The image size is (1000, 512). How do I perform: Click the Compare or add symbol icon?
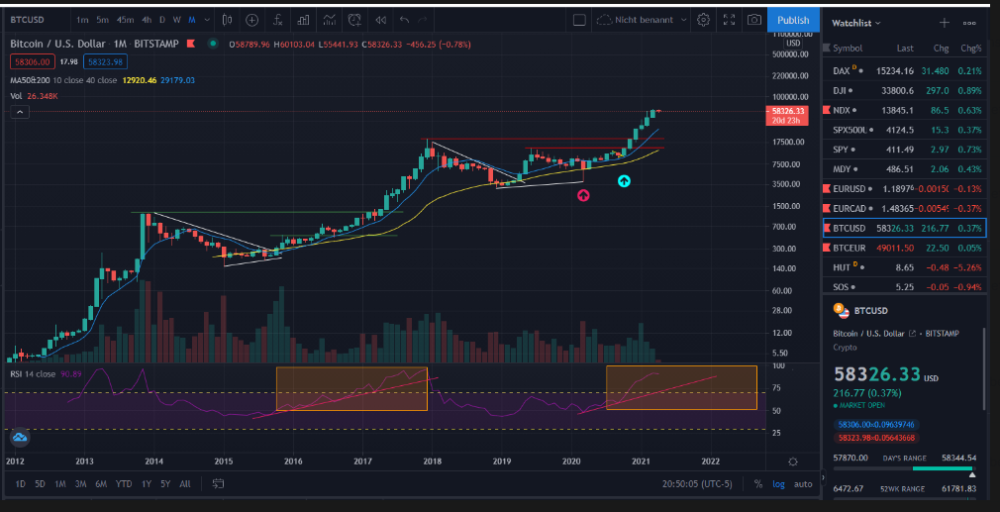pyautogui.click(x=252, y=20)
